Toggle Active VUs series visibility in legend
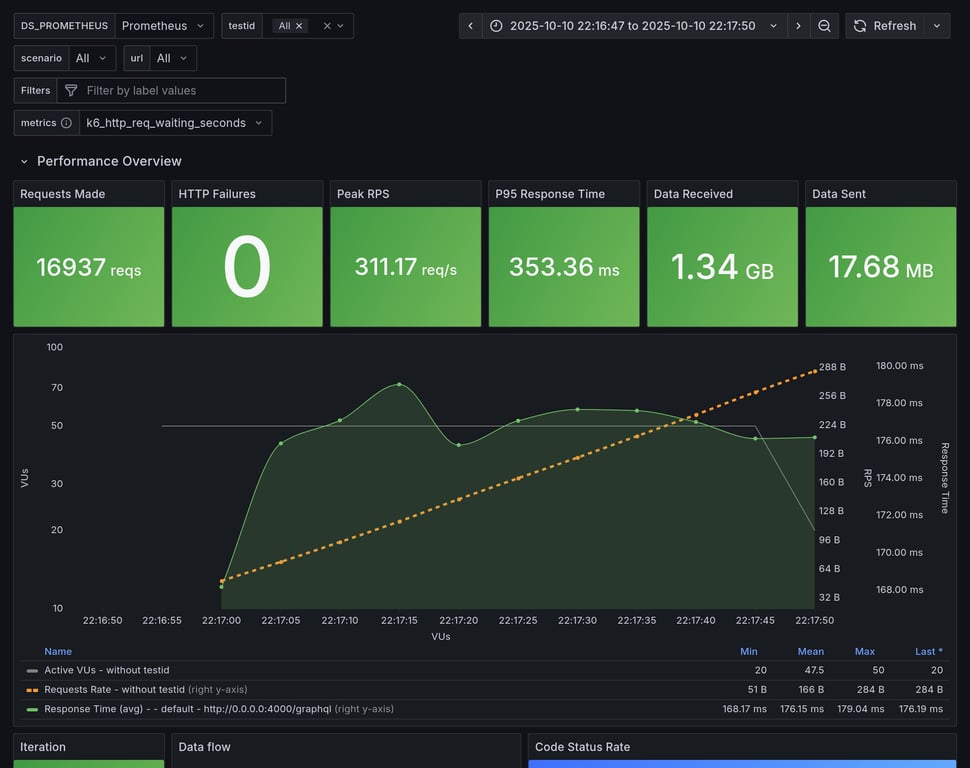This screenshot has width=970, height=768. (108, 670)
